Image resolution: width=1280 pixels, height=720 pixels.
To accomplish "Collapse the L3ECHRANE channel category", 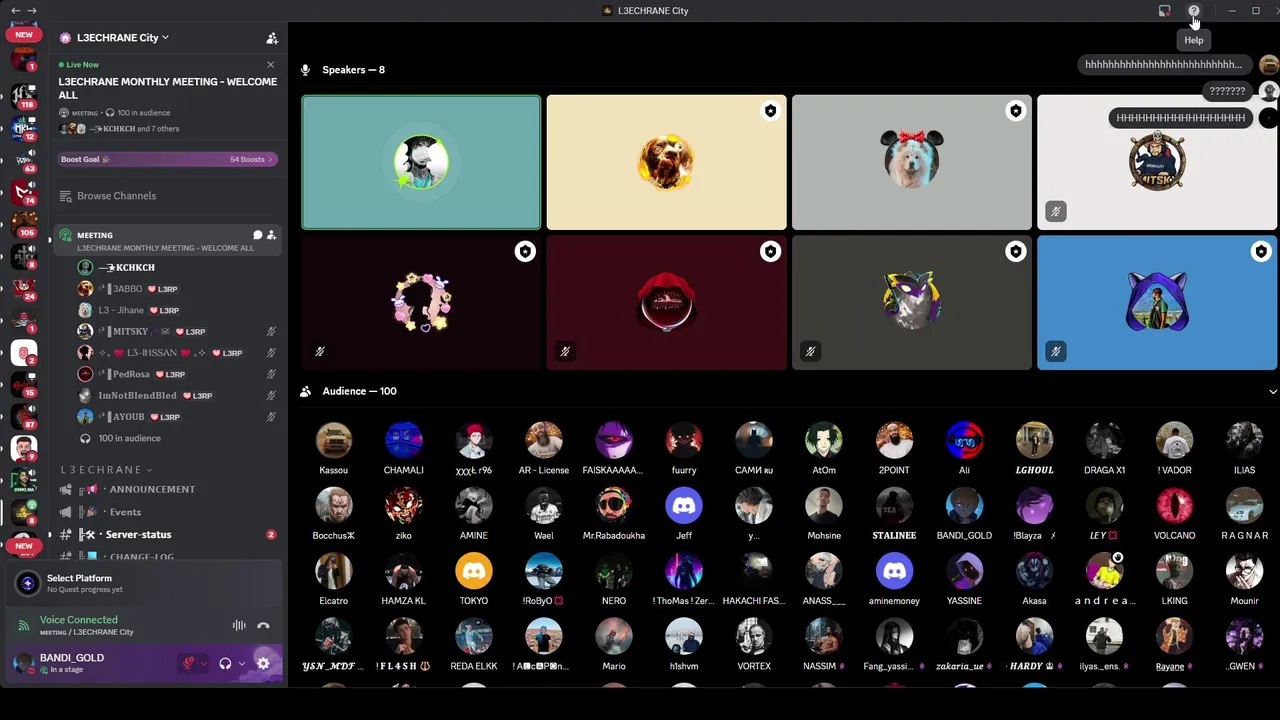I will tap(106, 470).
